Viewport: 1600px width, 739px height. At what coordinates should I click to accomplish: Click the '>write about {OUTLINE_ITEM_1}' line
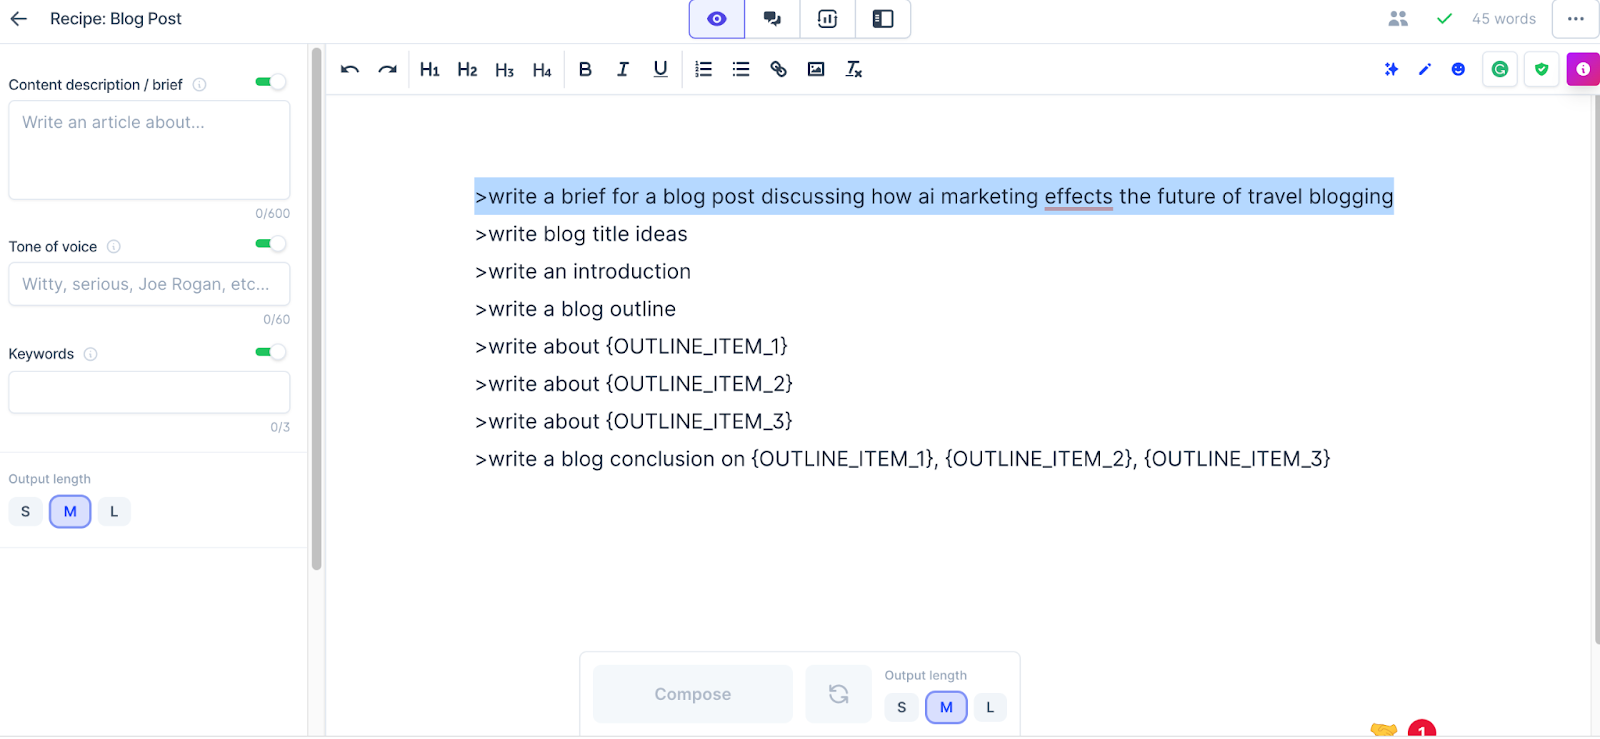tap(631, 346)
